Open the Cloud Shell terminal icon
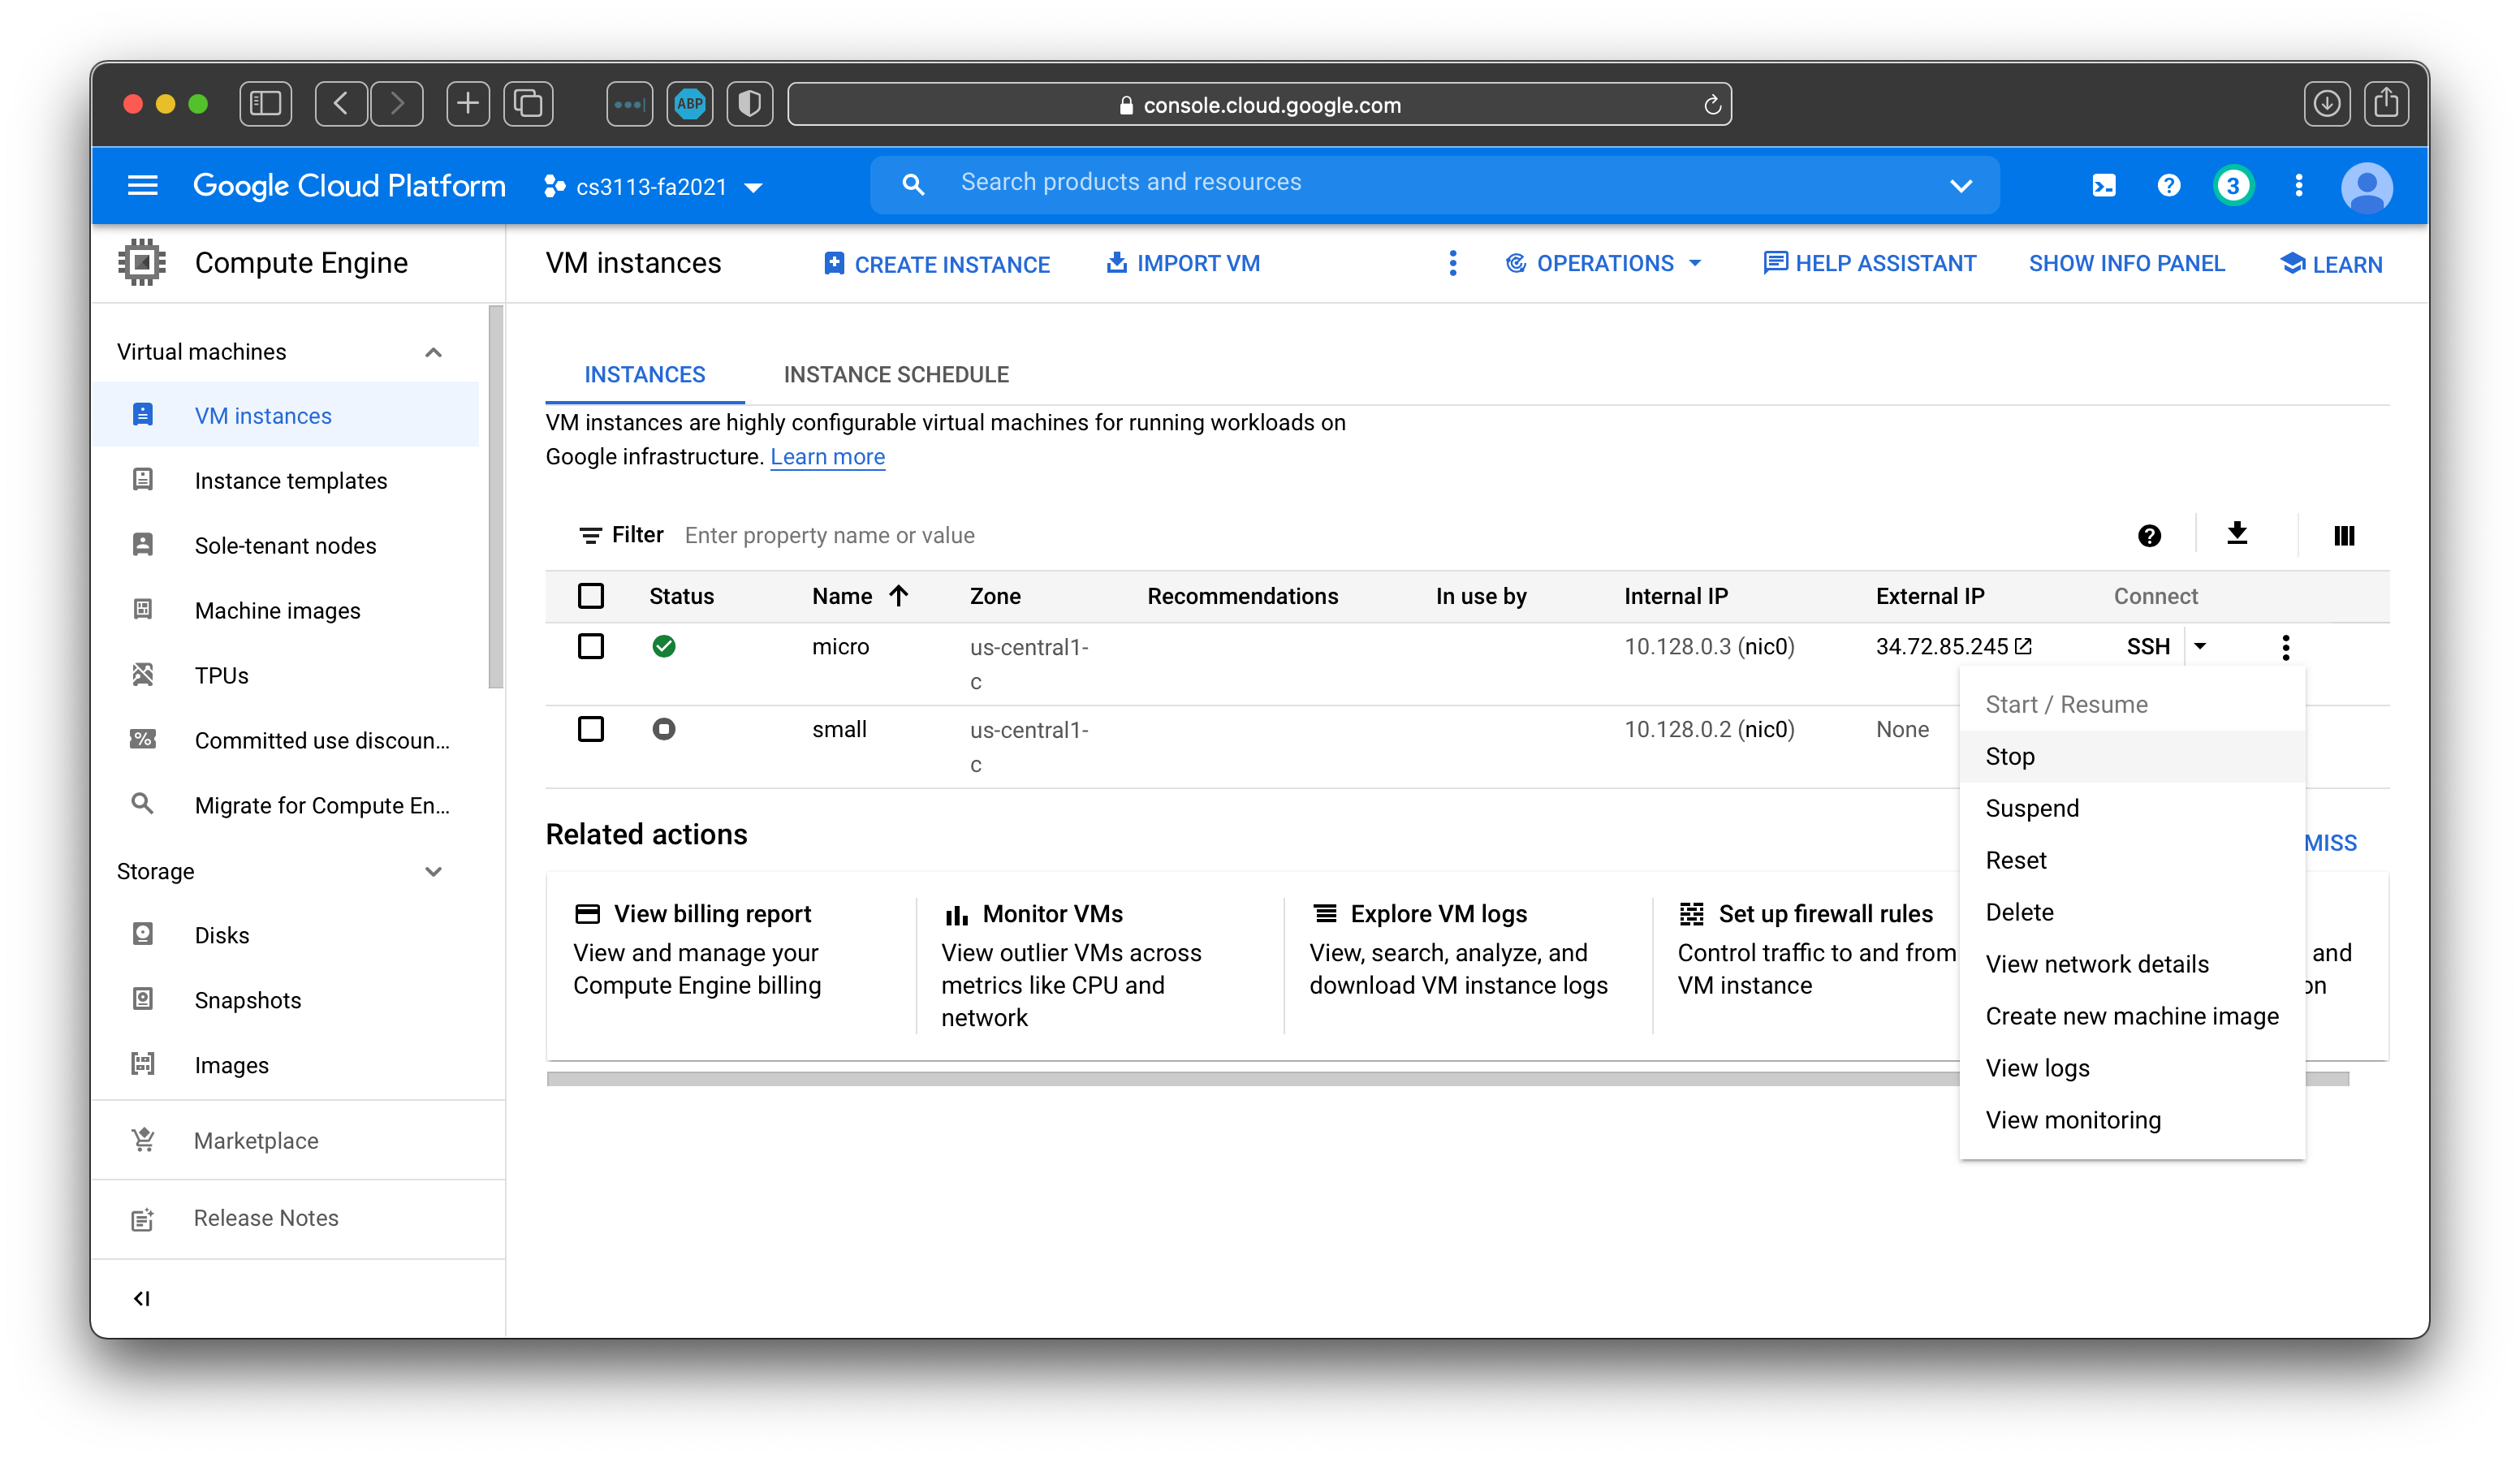 click(x=2104, y=185)
